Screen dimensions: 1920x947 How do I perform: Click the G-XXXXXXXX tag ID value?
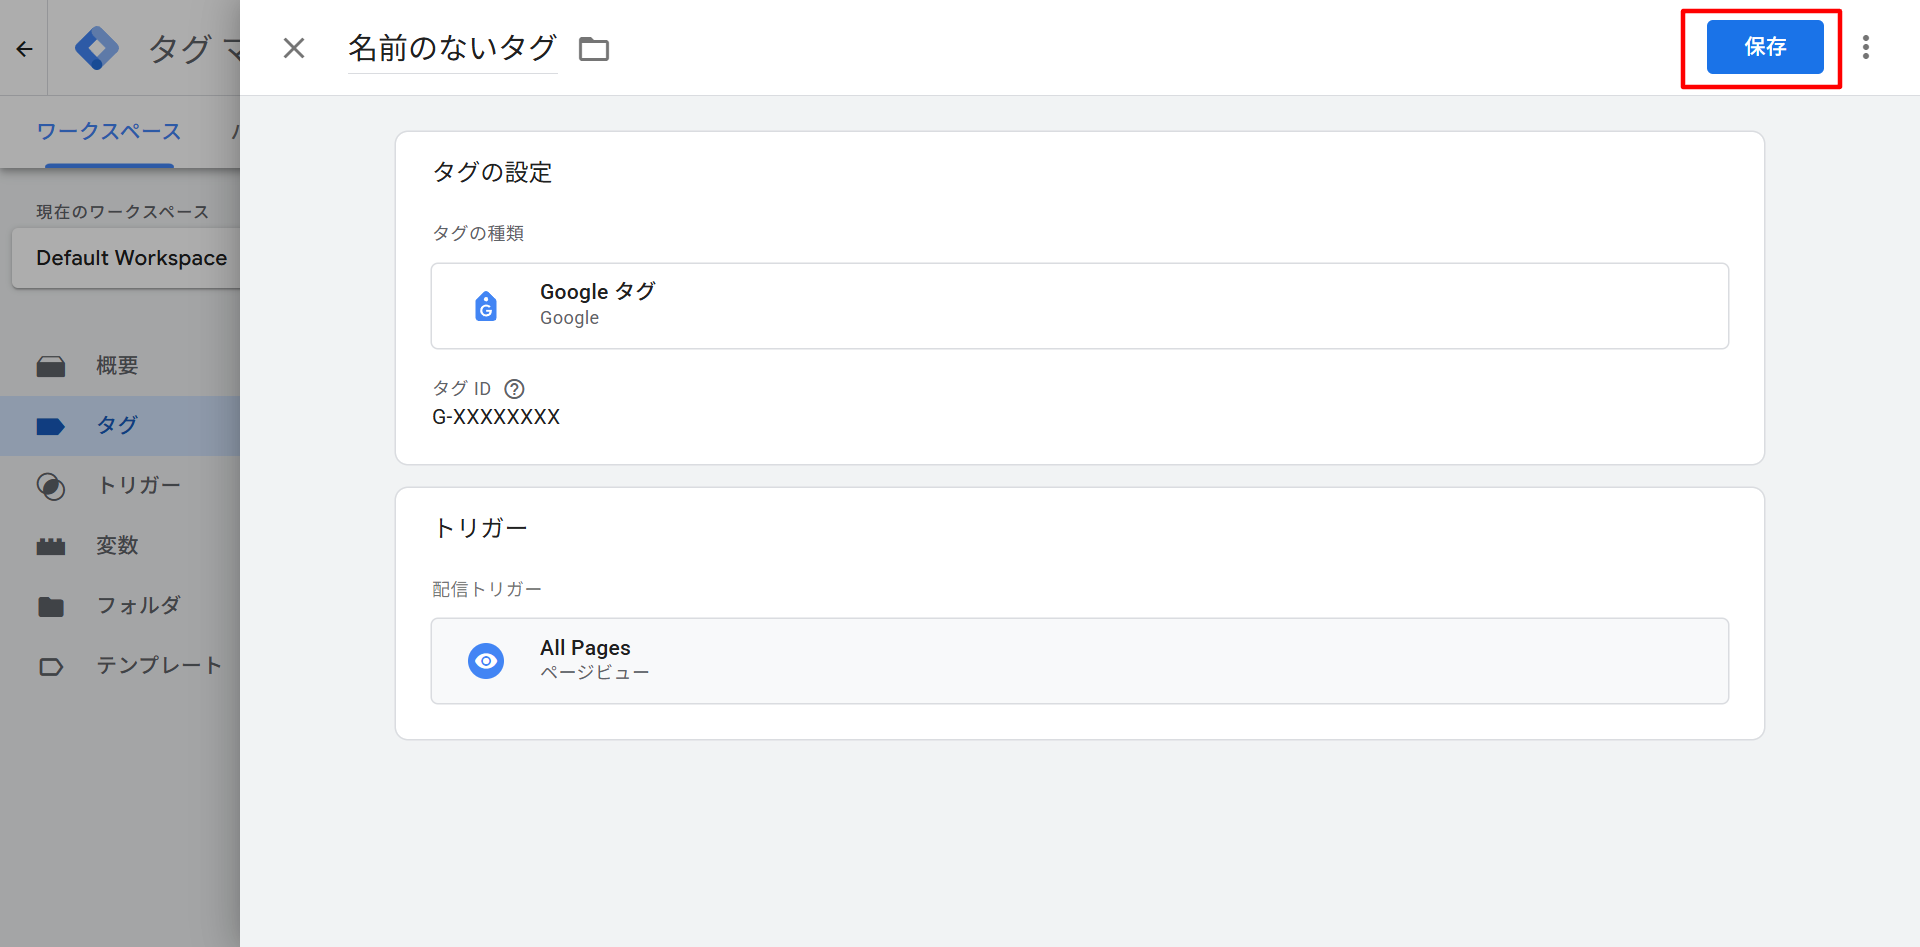496,417
